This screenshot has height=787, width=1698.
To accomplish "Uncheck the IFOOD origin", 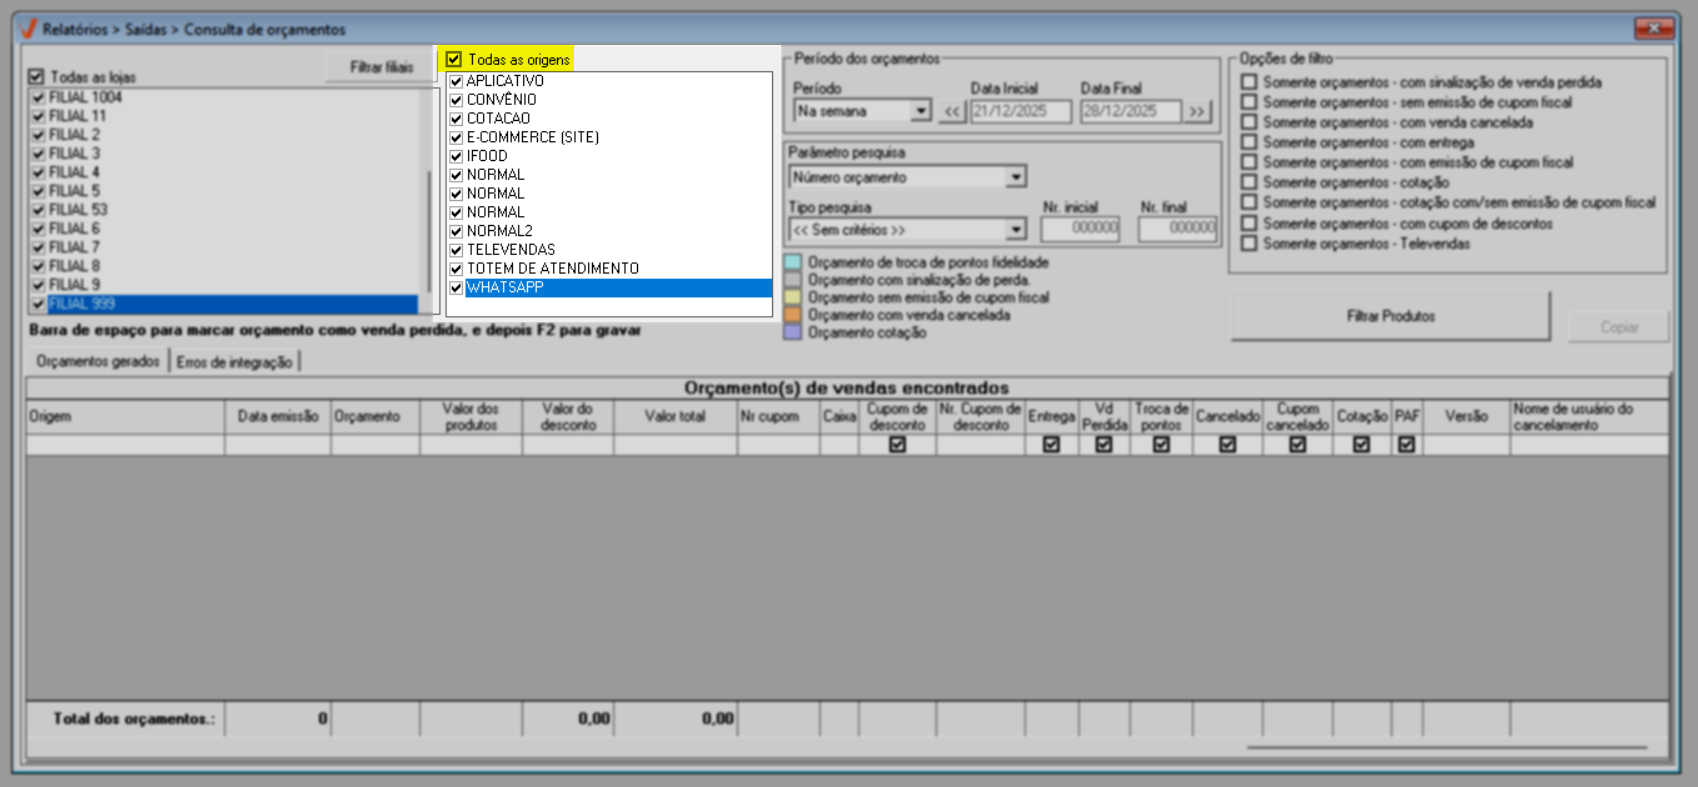I will (x=456, y=156).
